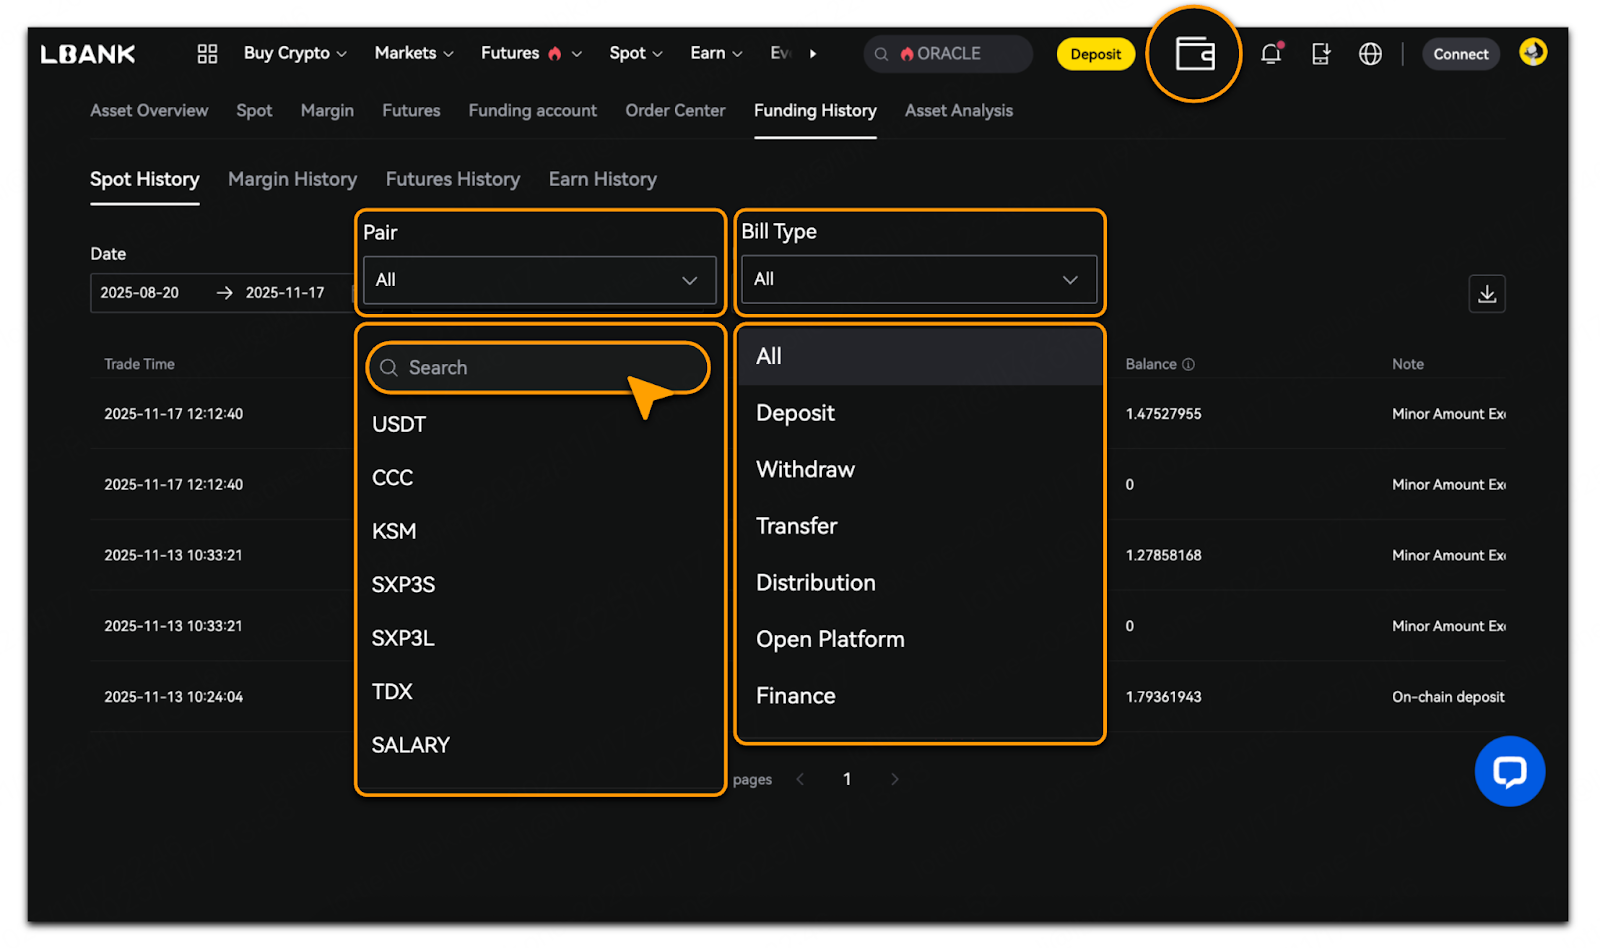Viewport: 1600px width, 949px height.
Task: Open the language globe icon
Action: pyautogui.click(x=1370, y=54)
